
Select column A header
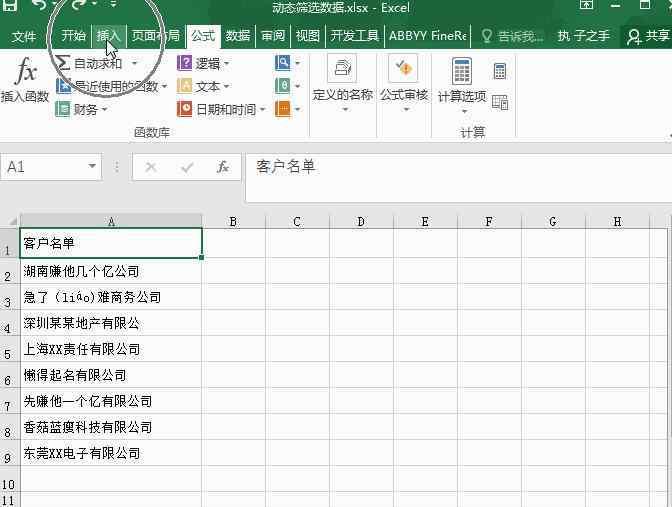coord(111,222)
